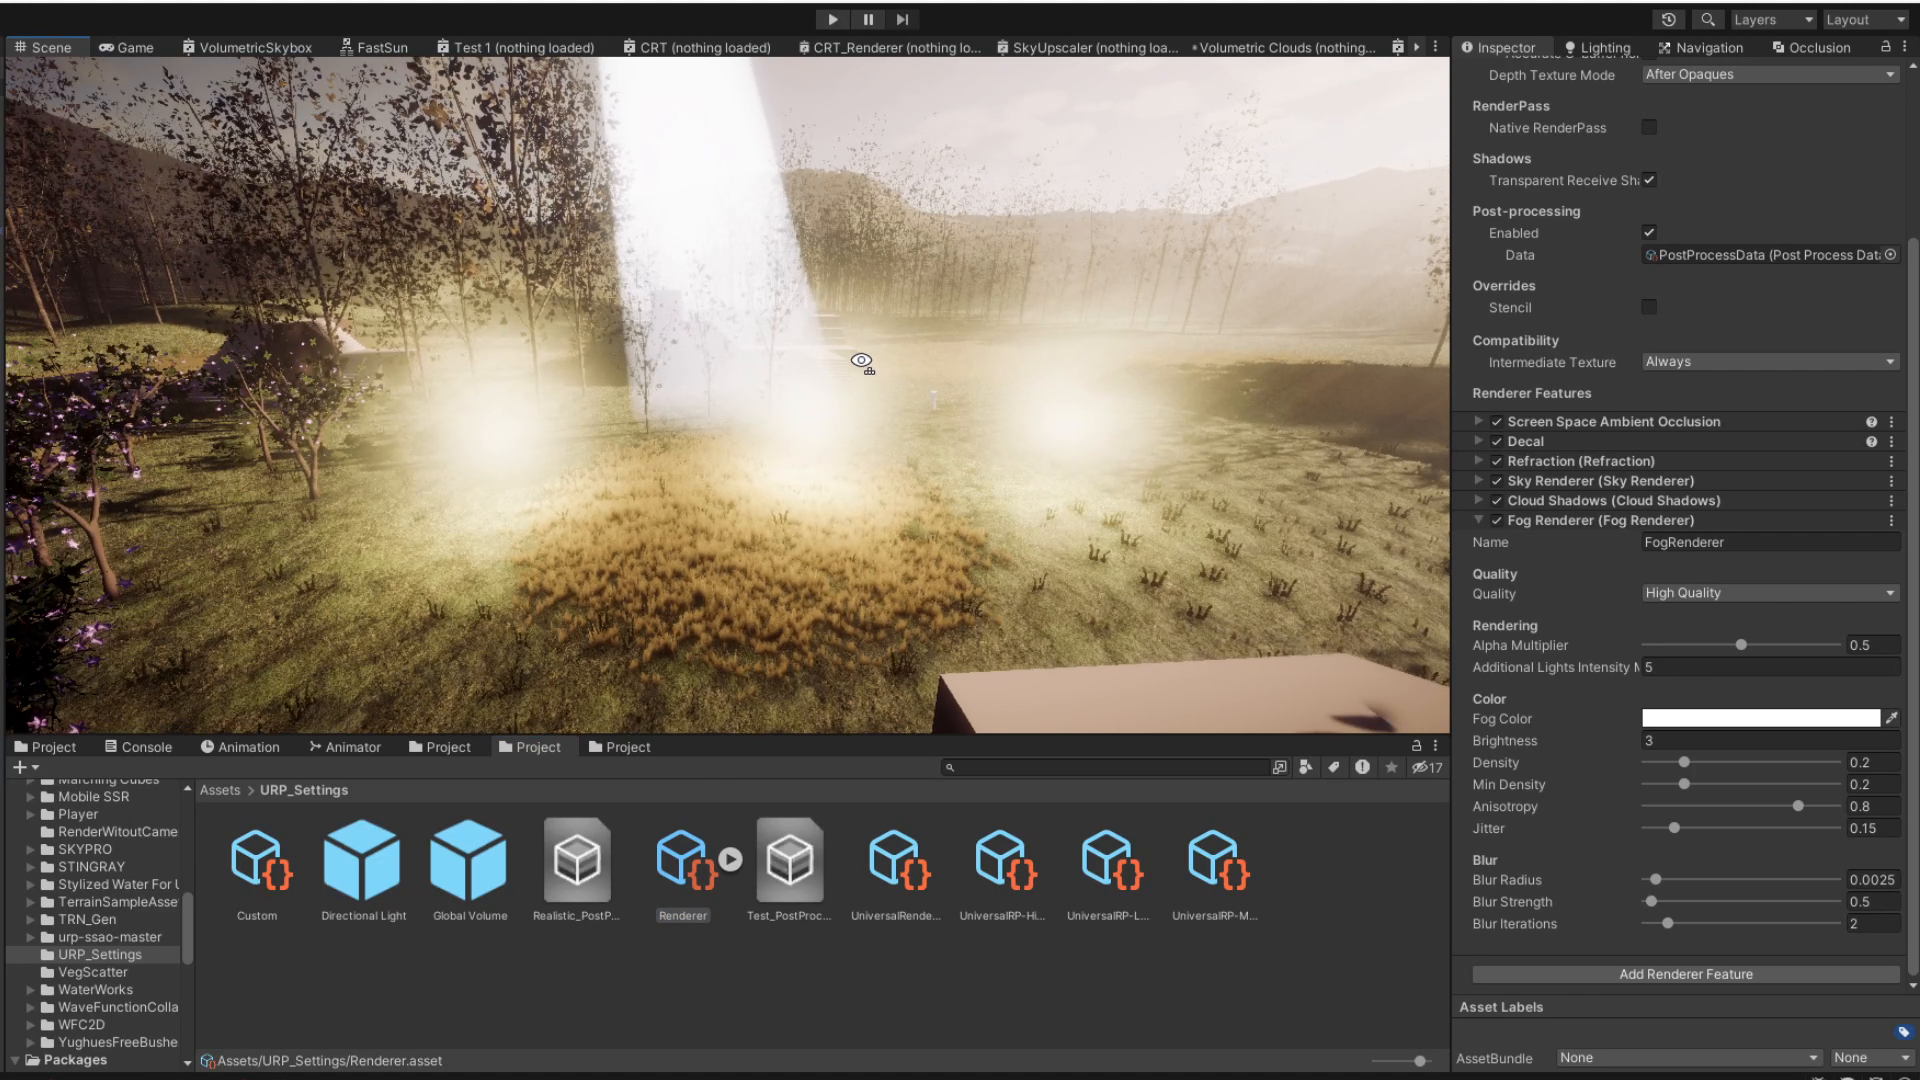Open object picker for PostProcessData field

[x=1890, y=255]
